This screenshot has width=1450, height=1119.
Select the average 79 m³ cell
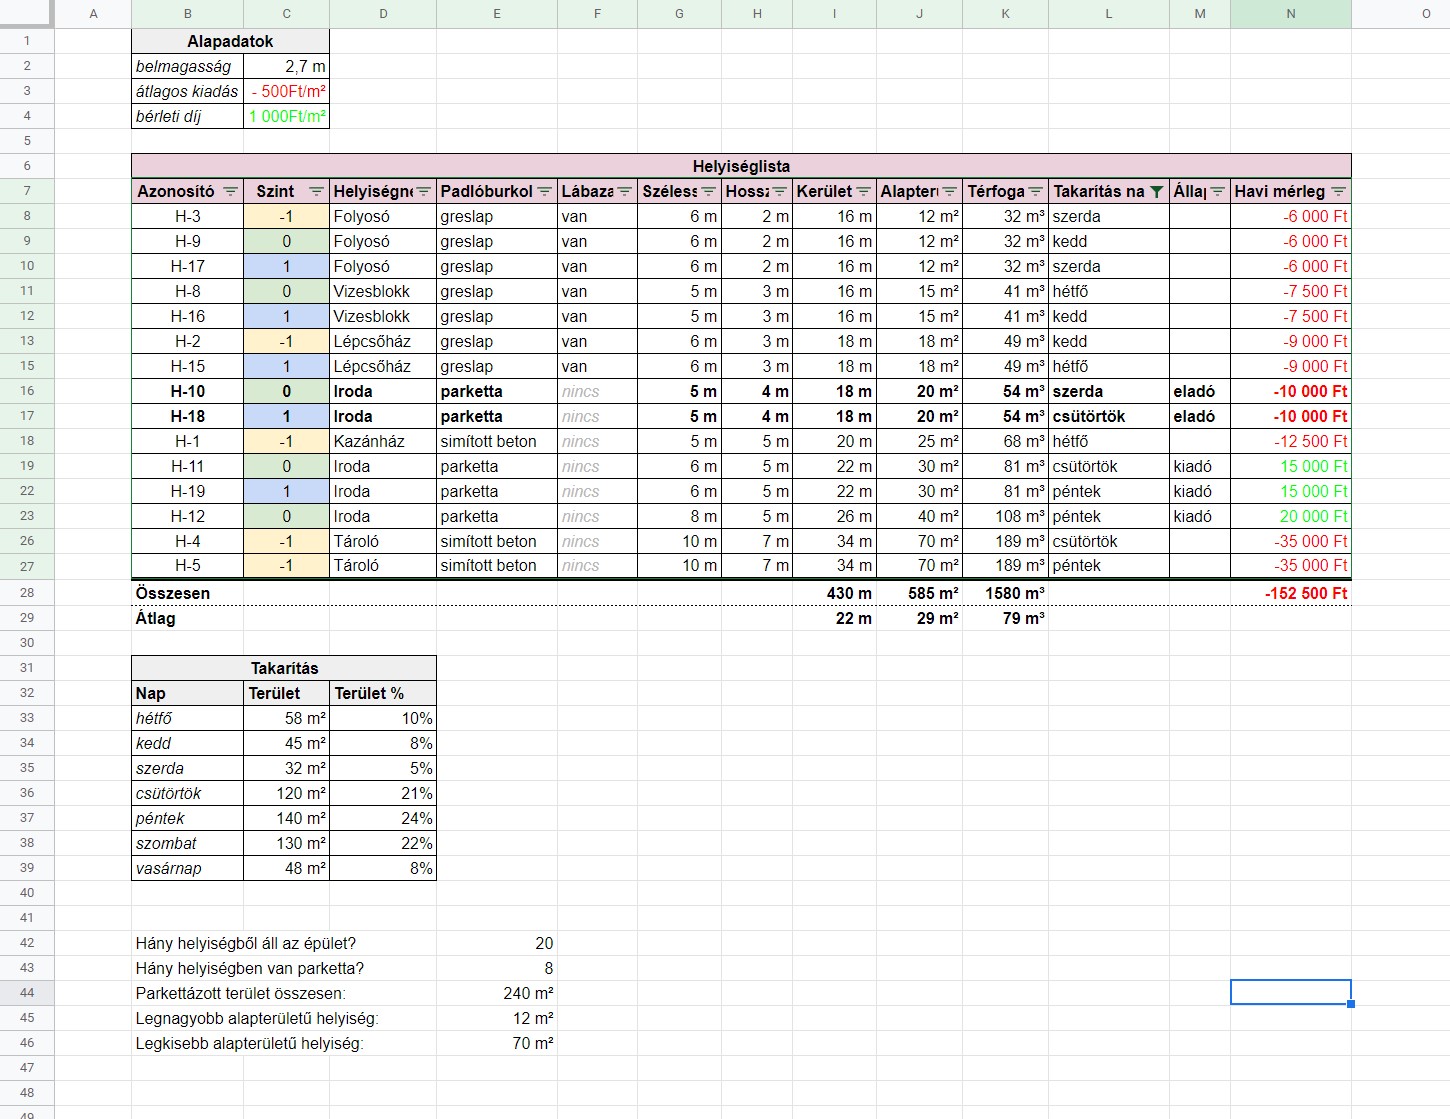[x=1005, y=618]
